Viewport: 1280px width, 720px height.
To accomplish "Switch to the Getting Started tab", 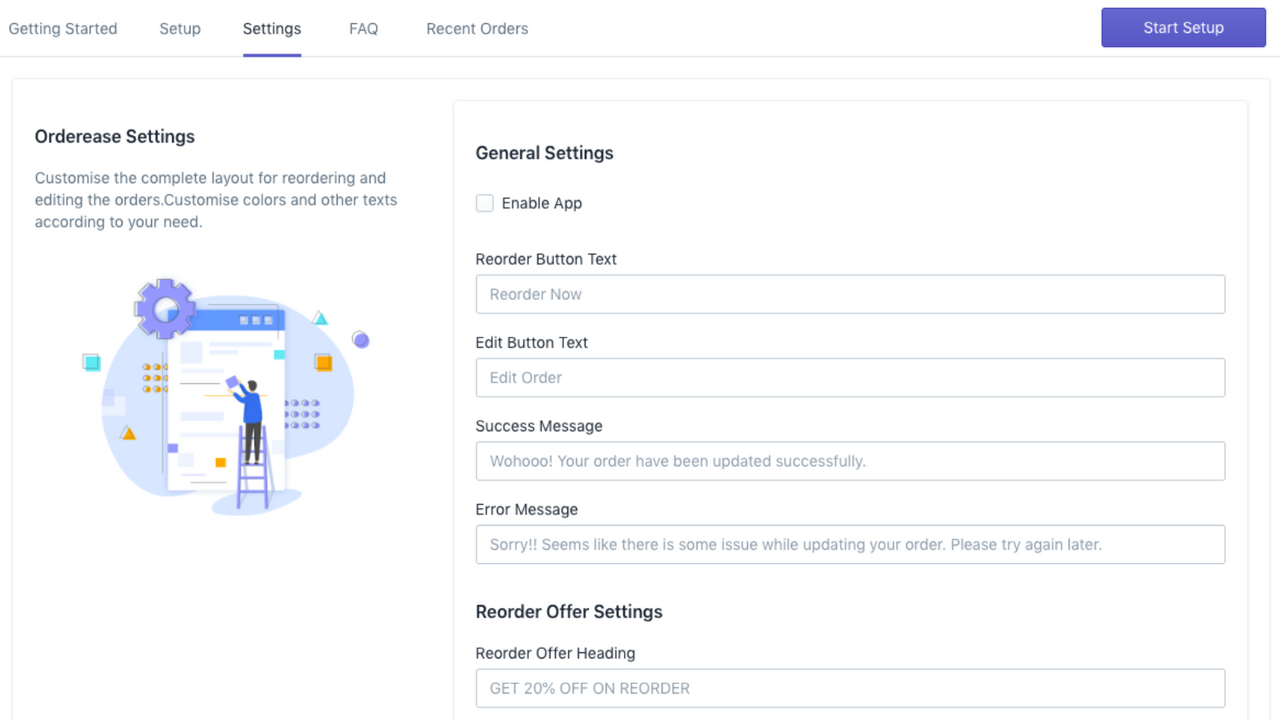I will (62, 28).
